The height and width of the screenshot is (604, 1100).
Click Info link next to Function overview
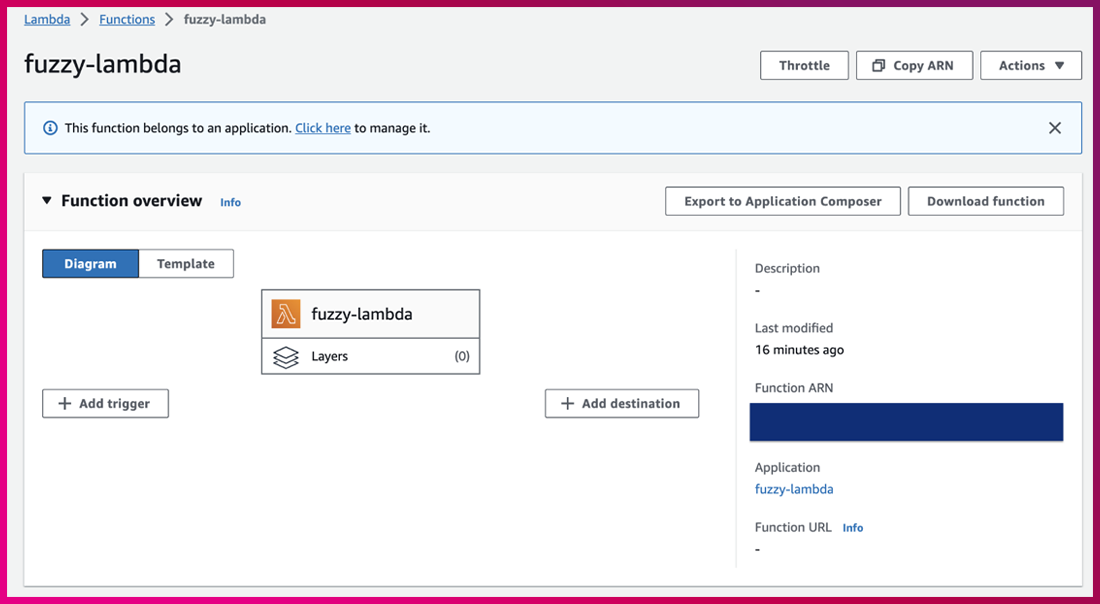pos(230,202)
